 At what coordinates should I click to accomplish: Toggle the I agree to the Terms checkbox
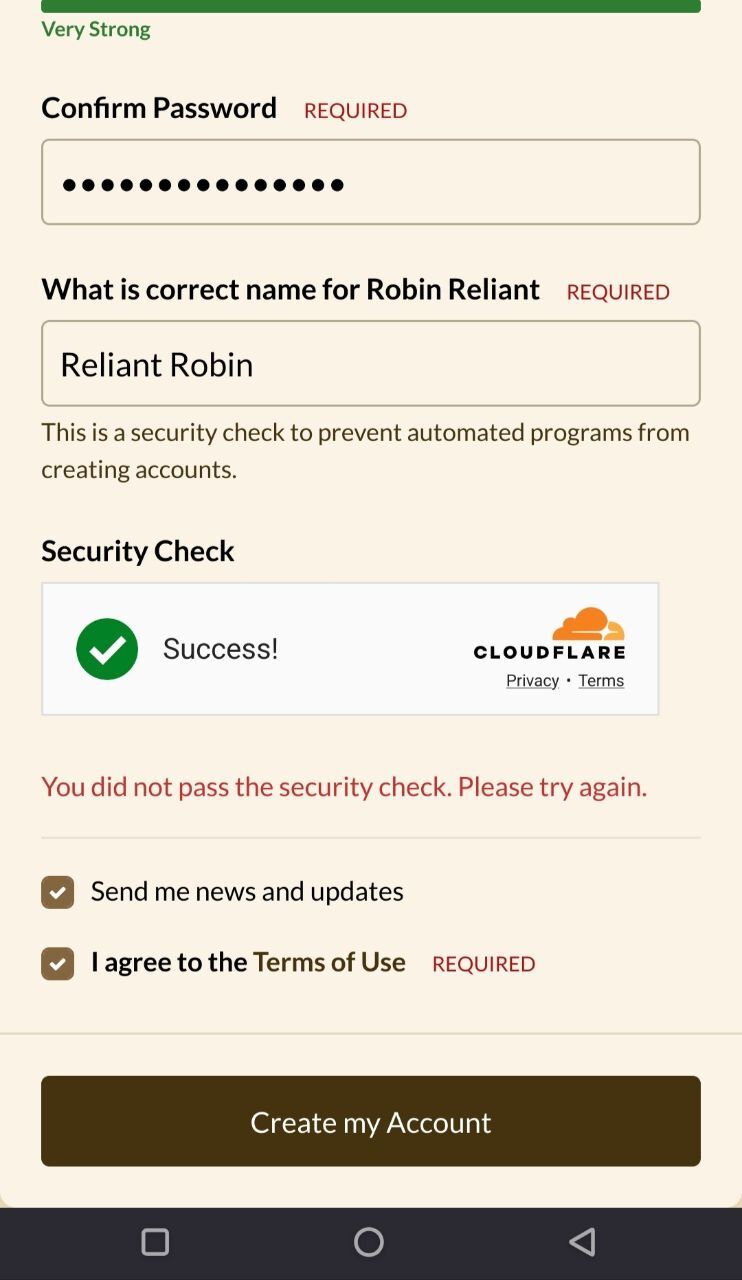point(58,964)
